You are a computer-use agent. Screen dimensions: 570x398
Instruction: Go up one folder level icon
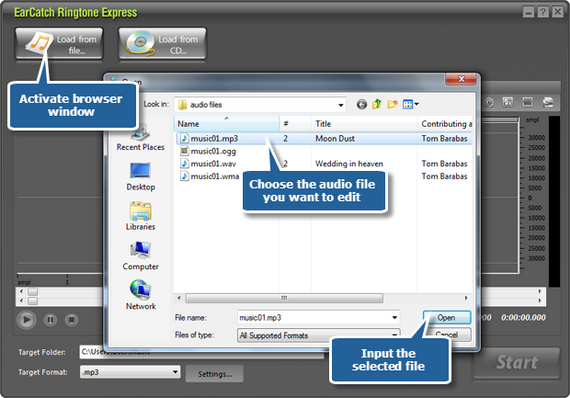[377, 104]
